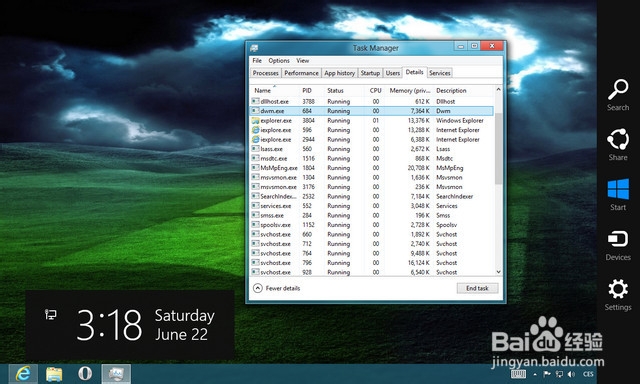Select explorer.exe process icon
Viewport: 640px width, 384px height.
(256, 120)
